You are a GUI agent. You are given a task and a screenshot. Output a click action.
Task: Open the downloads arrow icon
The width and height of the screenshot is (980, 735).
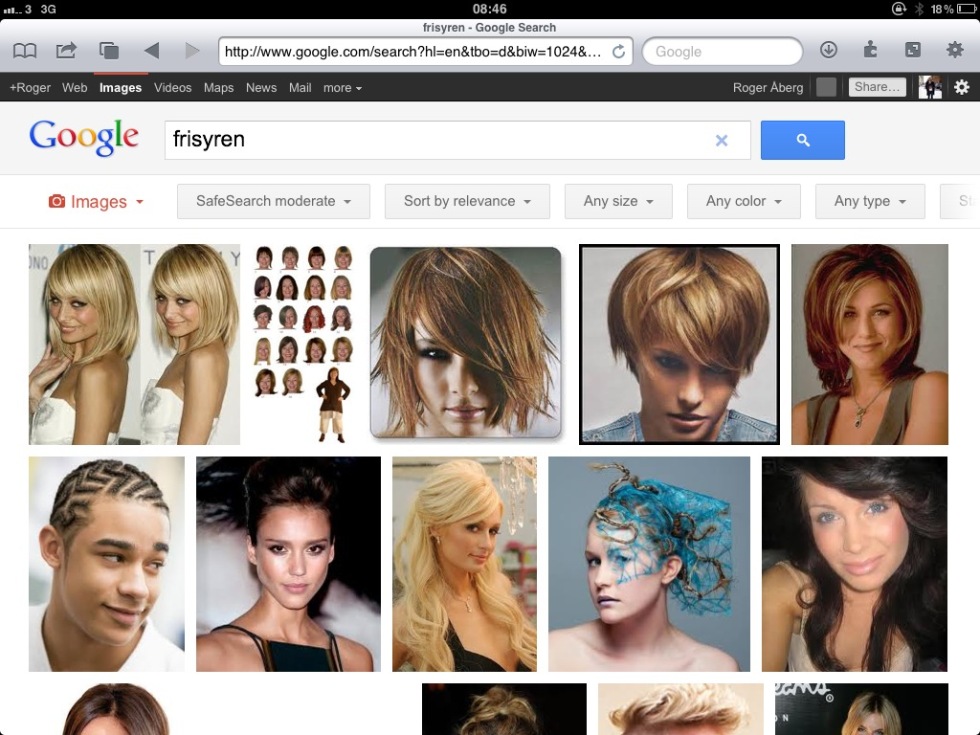pyautogui.click(x=828, y=50)
